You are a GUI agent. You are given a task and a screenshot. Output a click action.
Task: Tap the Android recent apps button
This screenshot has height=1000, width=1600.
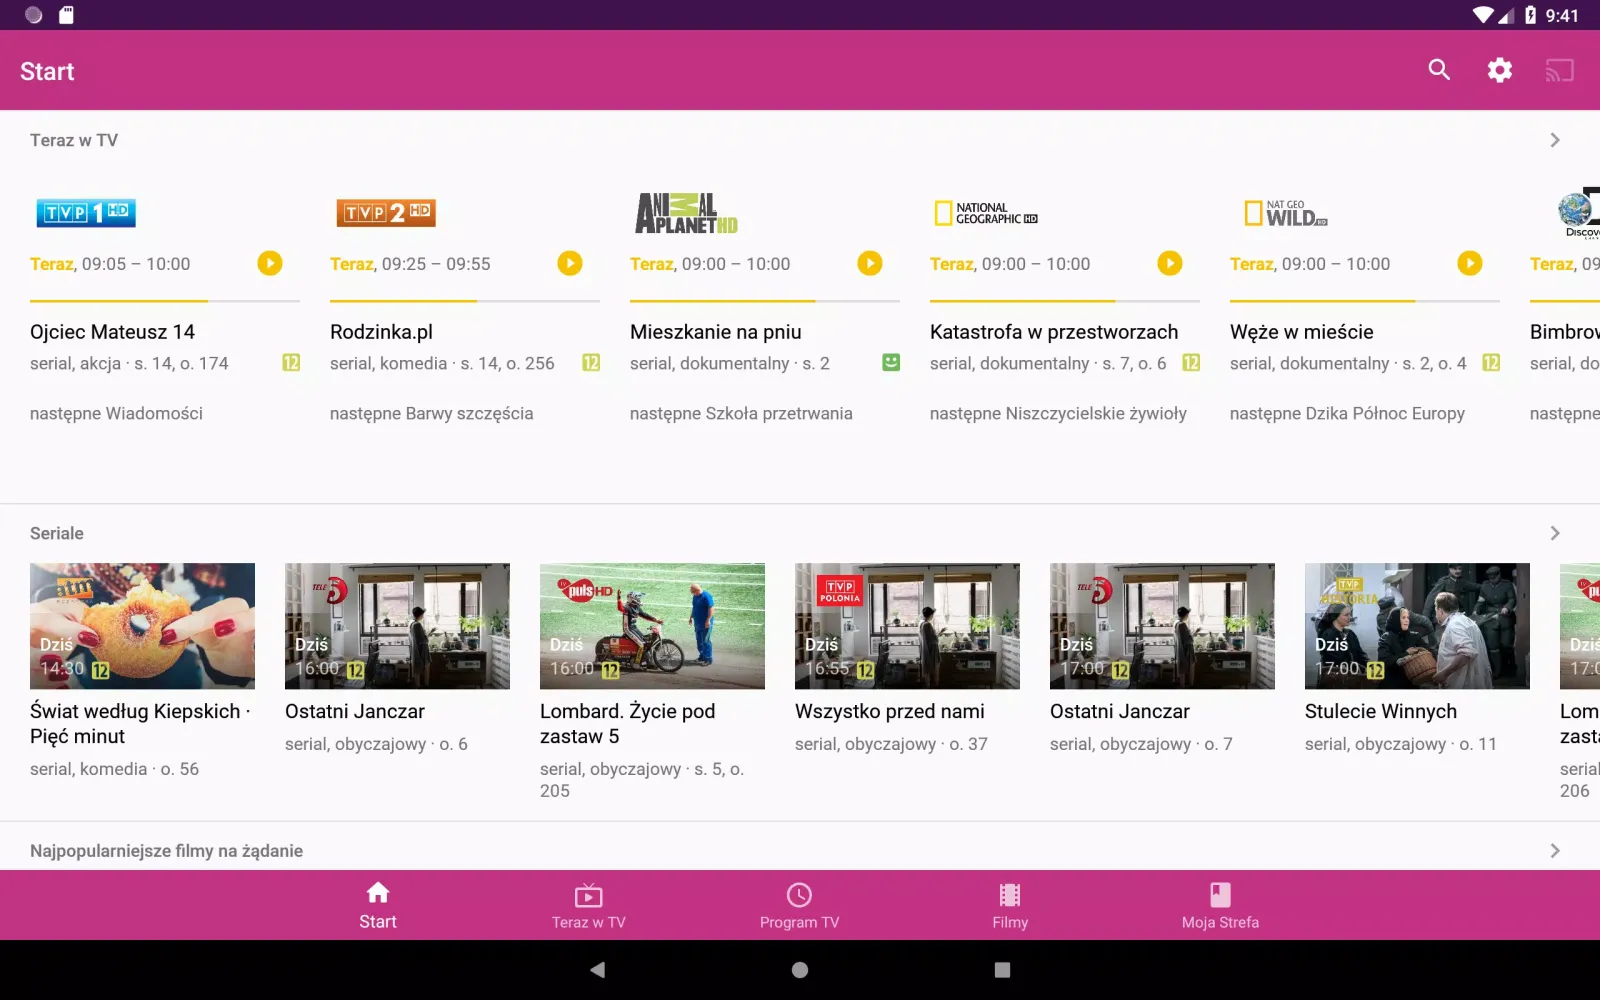[x=1002, y=969]
